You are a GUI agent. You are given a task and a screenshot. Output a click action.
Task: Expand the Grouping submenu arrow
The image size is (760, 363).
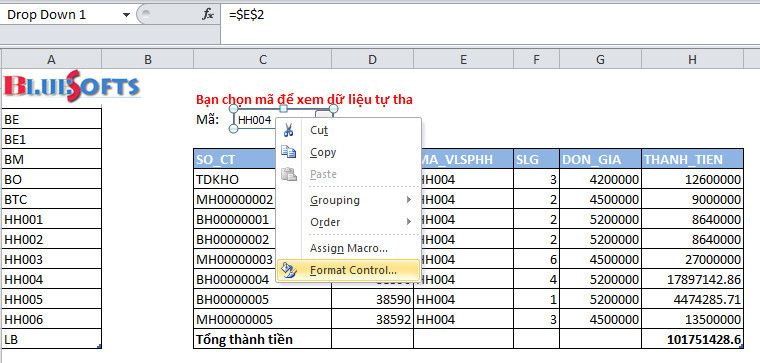pyautogui.click(x=409, y=200)
